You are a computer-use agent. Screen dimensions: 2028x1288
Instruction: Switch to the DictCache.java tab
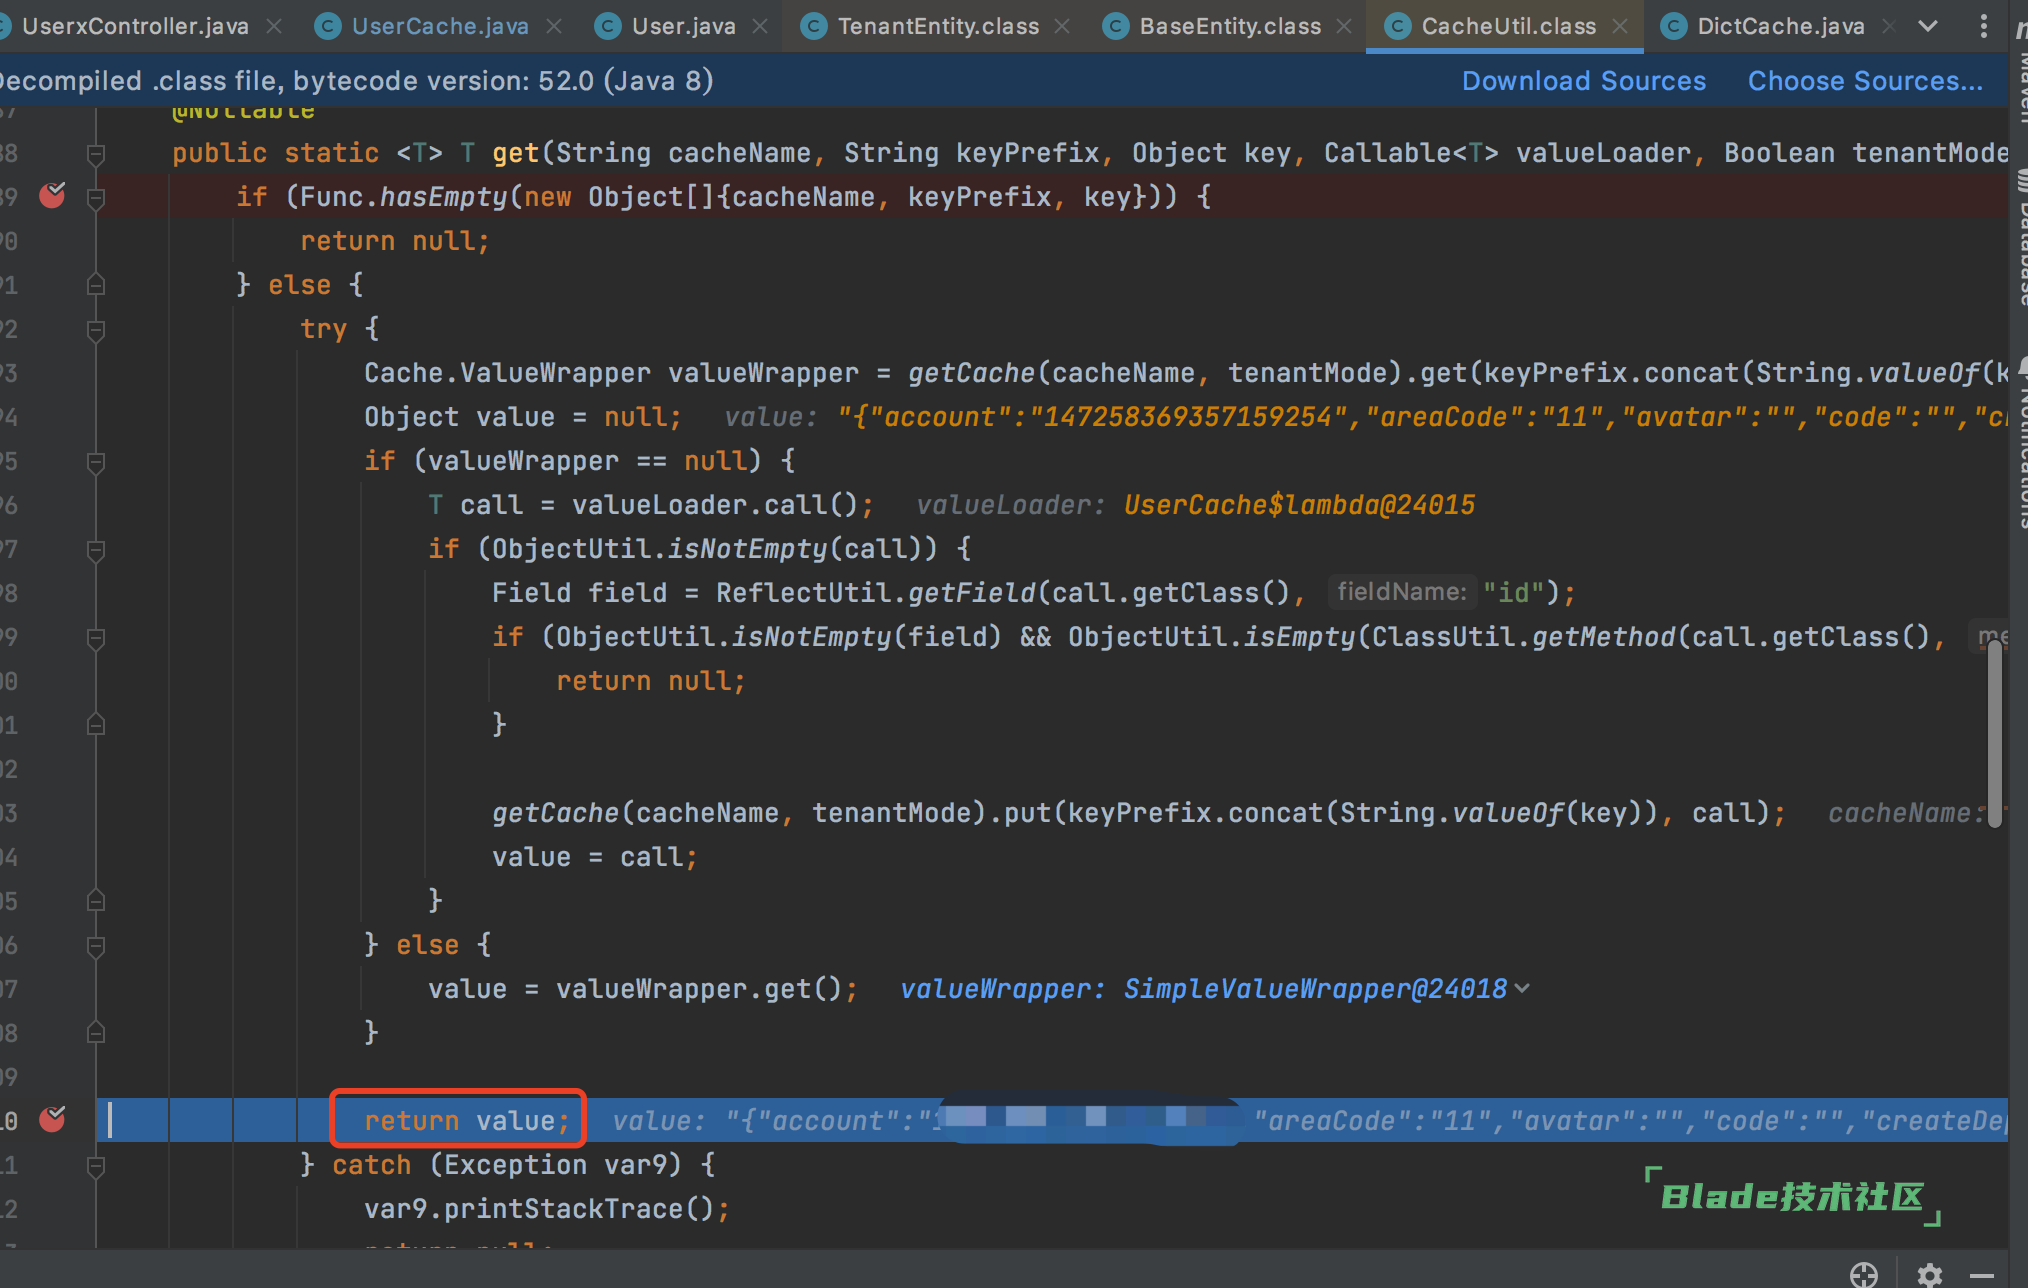click(x=1763, y=26)
